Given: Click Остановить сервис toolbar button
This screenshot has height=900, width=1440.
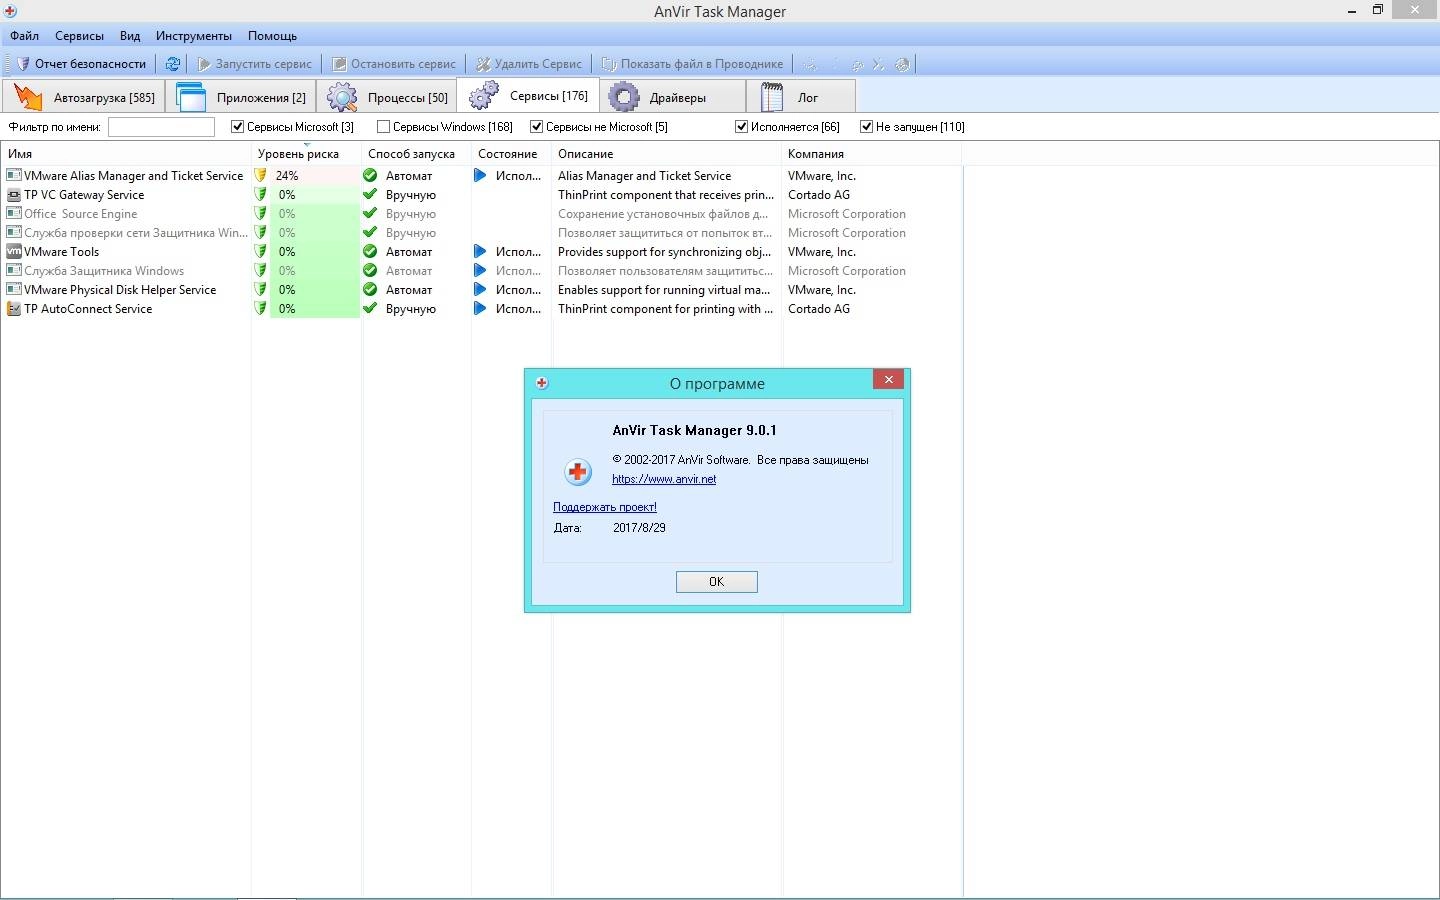Looking at the screenshot, I should pos(394,63).
